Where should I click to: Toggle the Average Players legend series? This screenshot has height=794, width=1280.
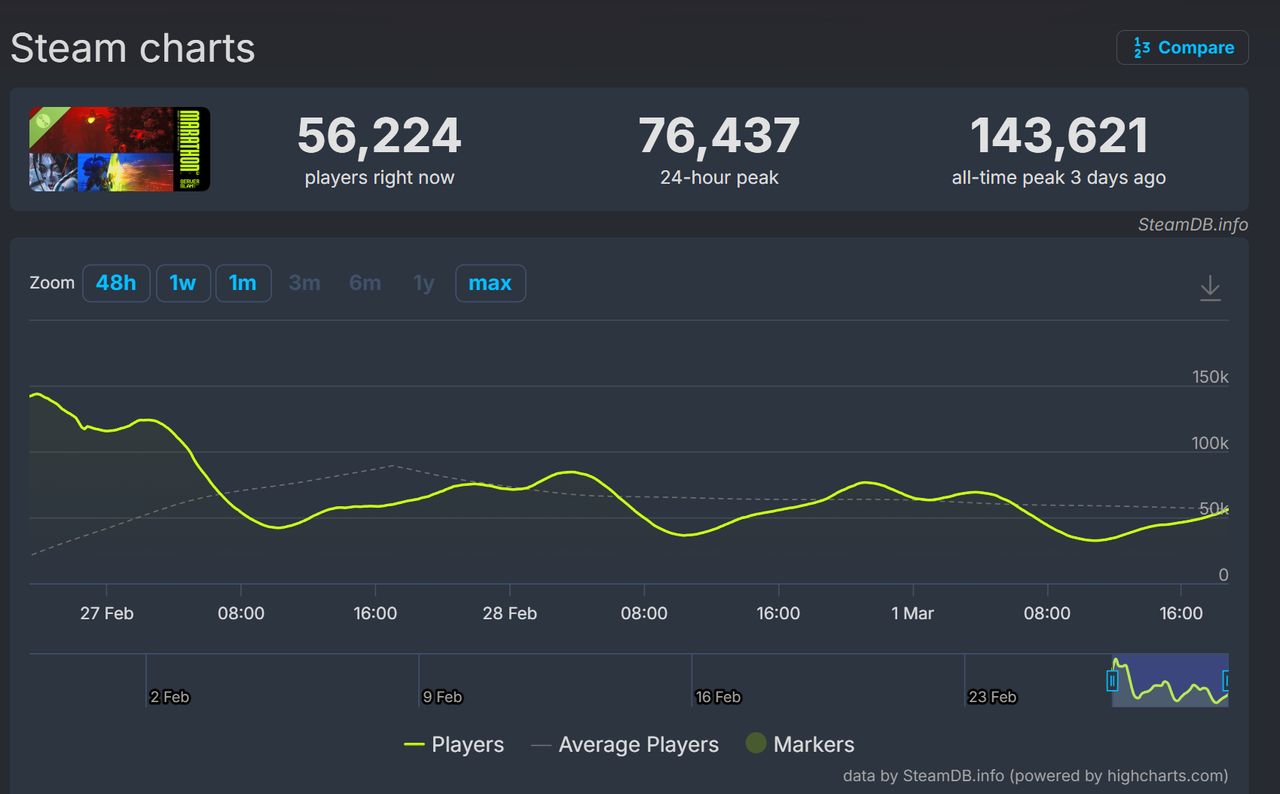click(x=625, y=745)
